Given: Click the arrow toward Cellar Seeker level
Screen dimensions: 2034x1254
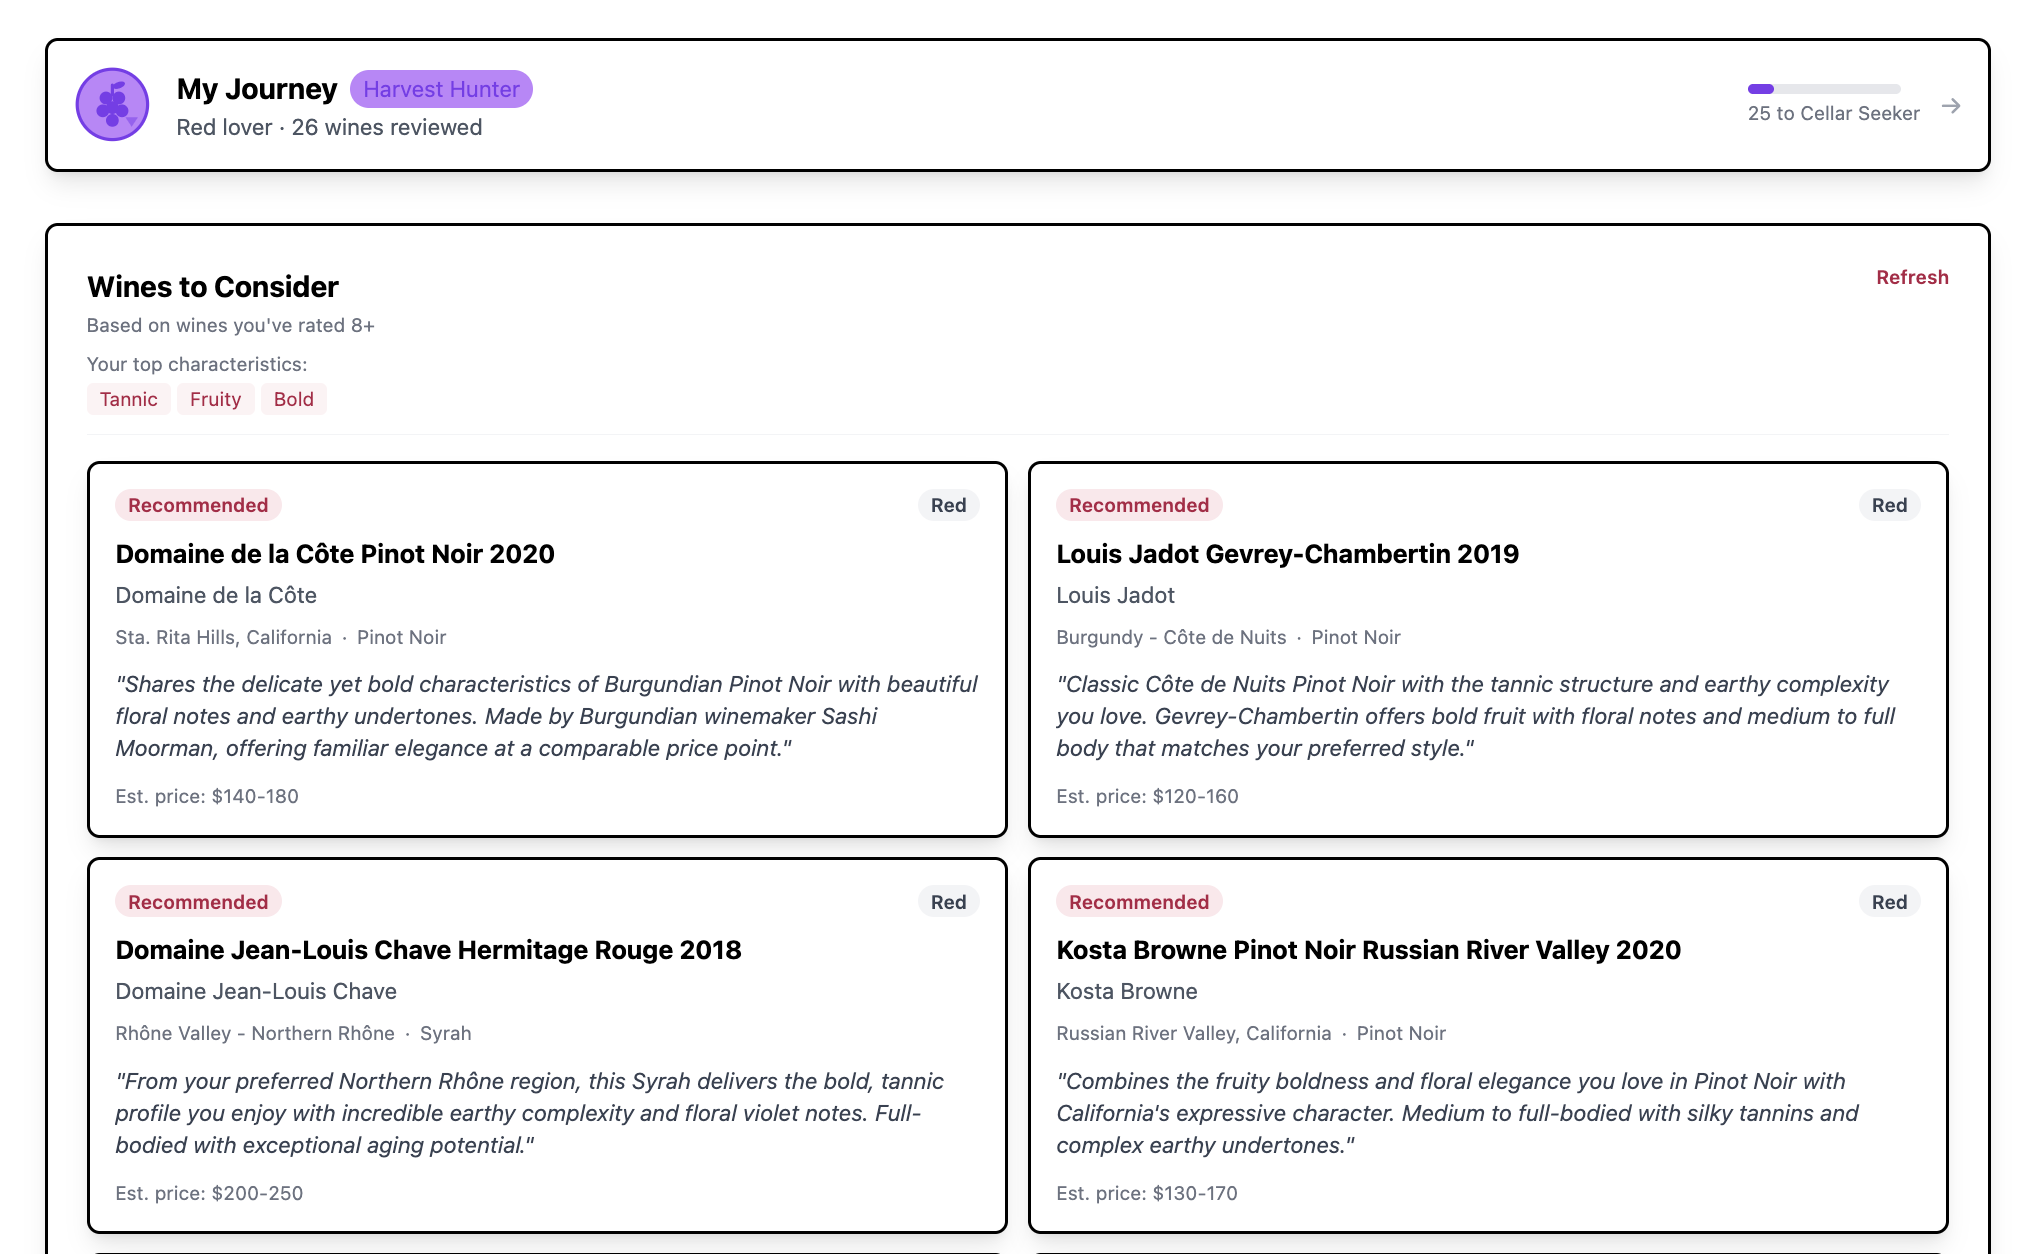Looking at the screenshot, I should [1951, 105].
